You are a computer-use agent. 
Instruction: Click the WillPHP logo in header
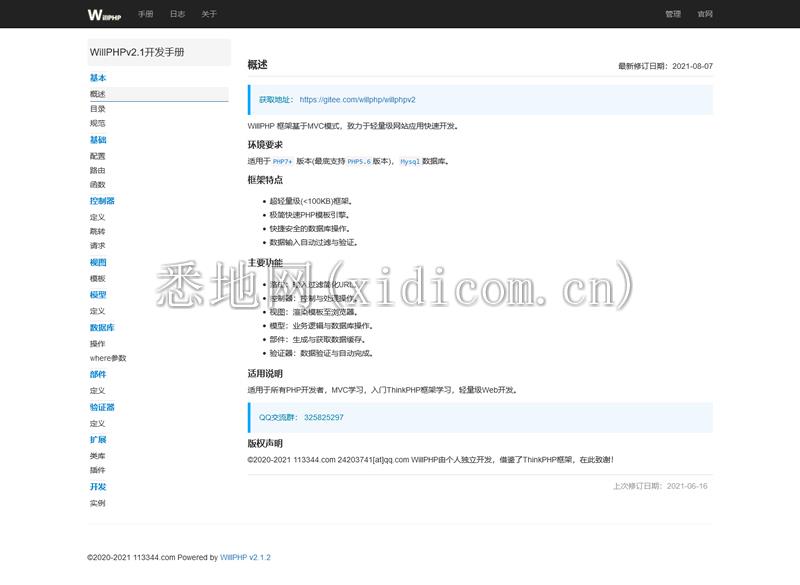(104, 15)
